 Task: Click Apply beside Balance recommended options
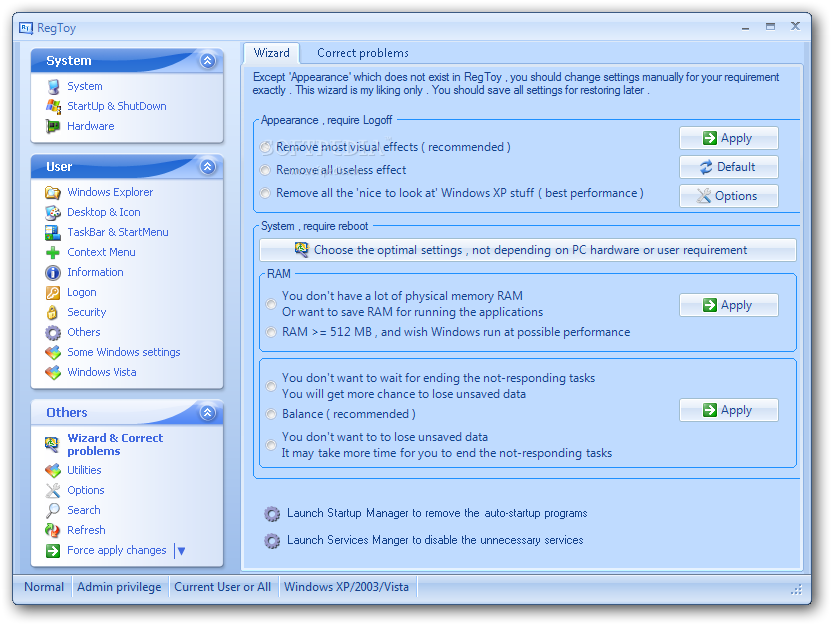coord(729,410)
